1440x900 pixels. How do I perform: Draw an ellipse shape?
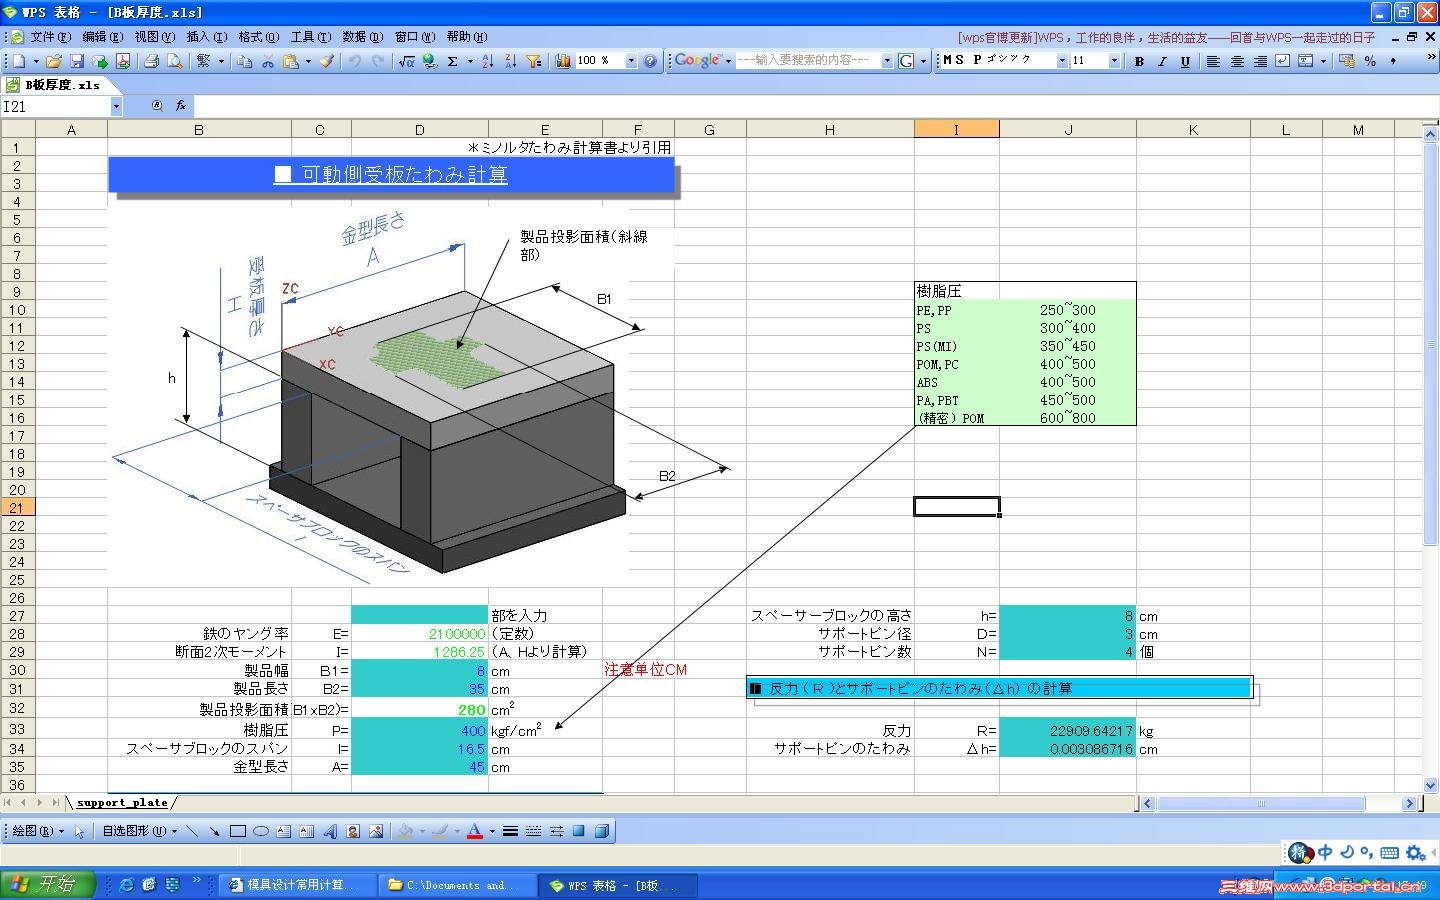(261, 831)
